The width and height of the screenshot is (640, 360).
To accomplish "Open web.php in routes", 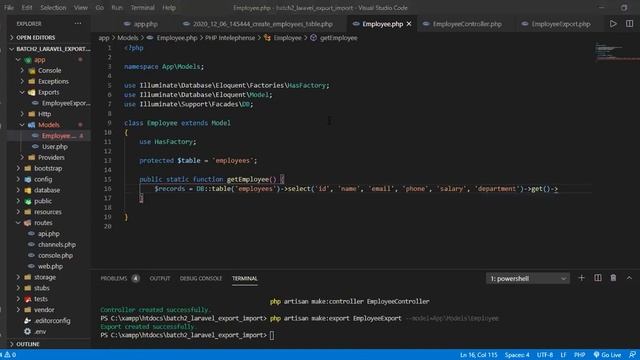I will coord(50,266).
